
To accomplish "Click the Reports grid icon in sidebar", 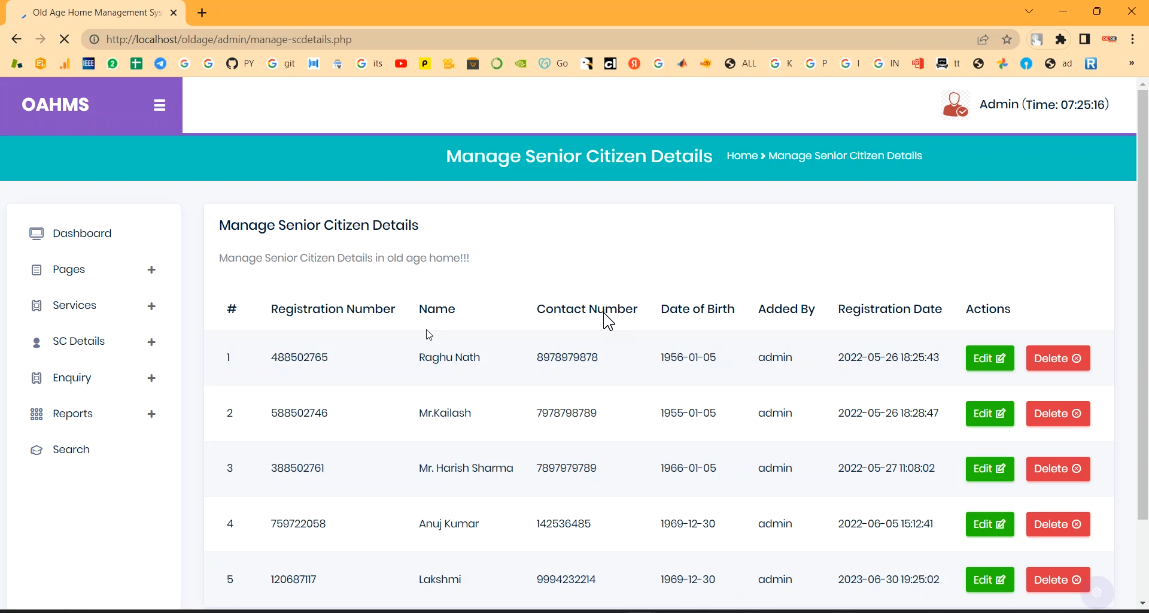I will pos(37,414).
